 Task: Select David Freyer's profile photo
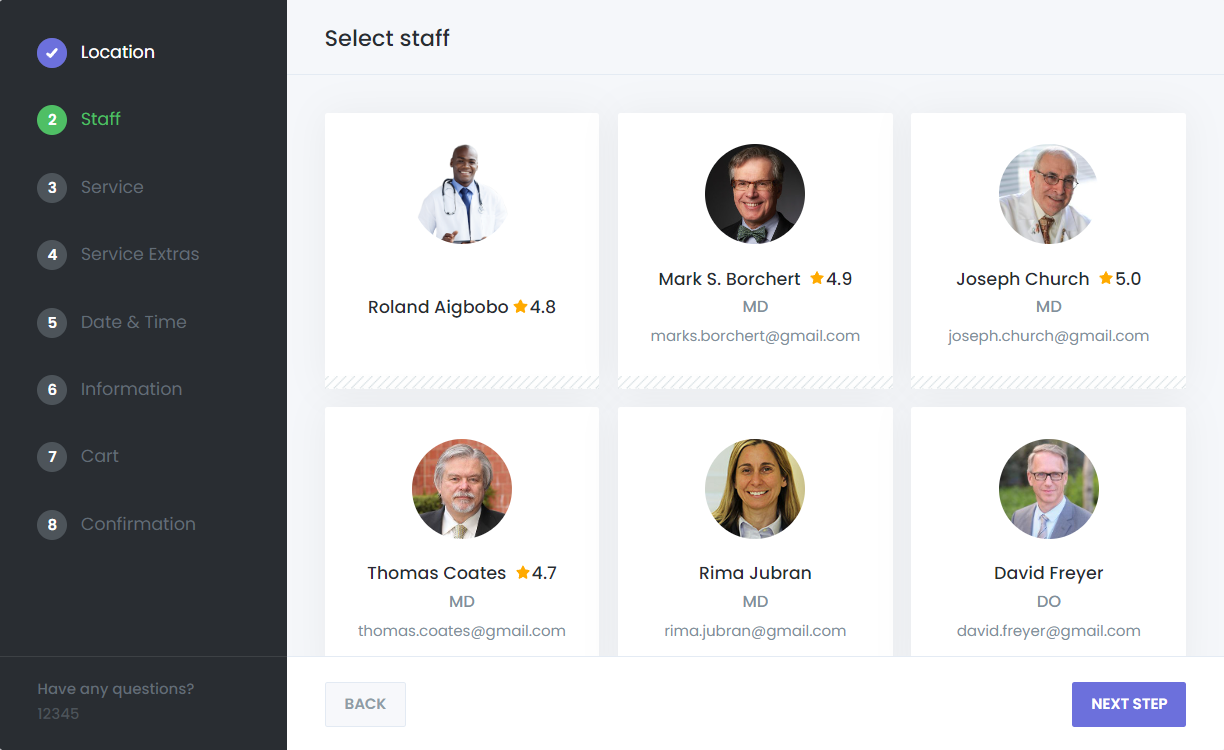click(x=1048, y=488)
